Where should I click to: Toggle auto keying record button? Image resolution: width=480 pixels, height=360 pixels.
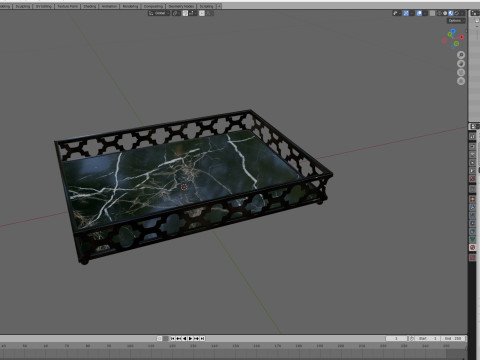(160, 338)
